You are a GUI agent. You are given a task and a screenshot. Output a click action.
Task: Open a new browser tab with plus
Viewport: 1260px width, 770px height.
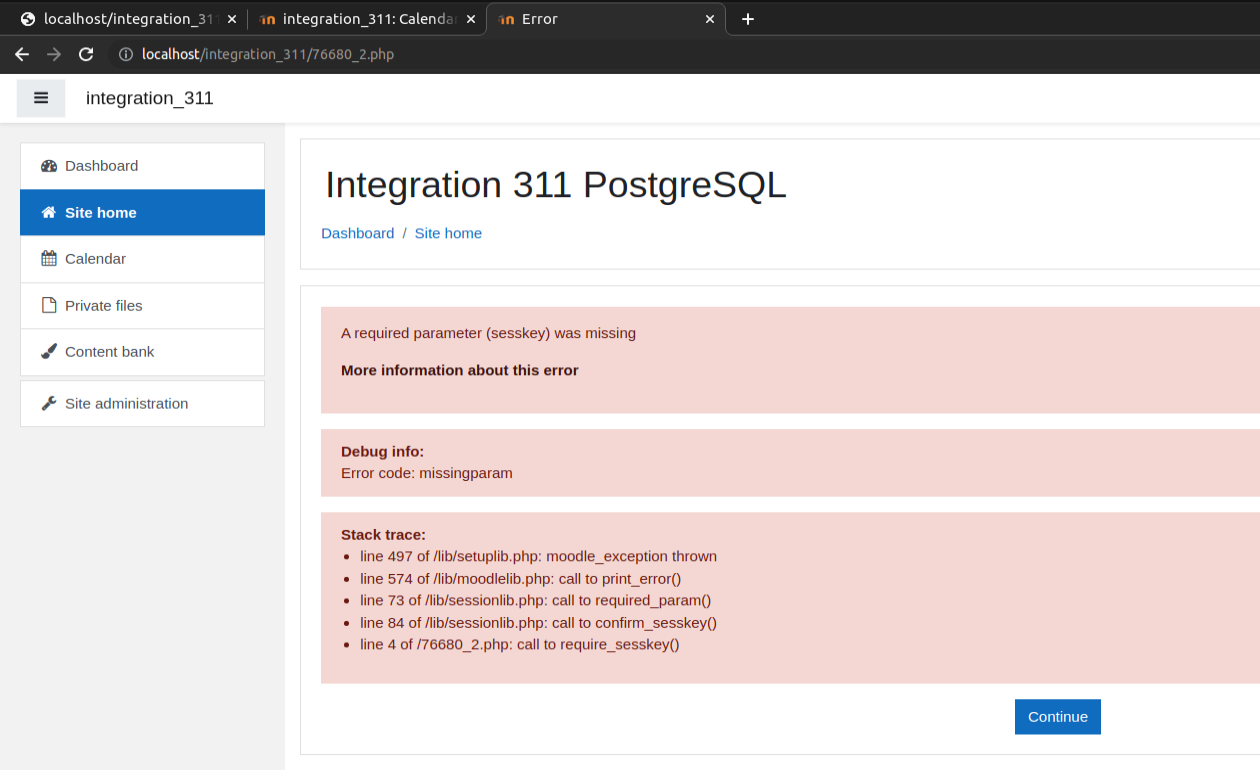tap(748, 19)
